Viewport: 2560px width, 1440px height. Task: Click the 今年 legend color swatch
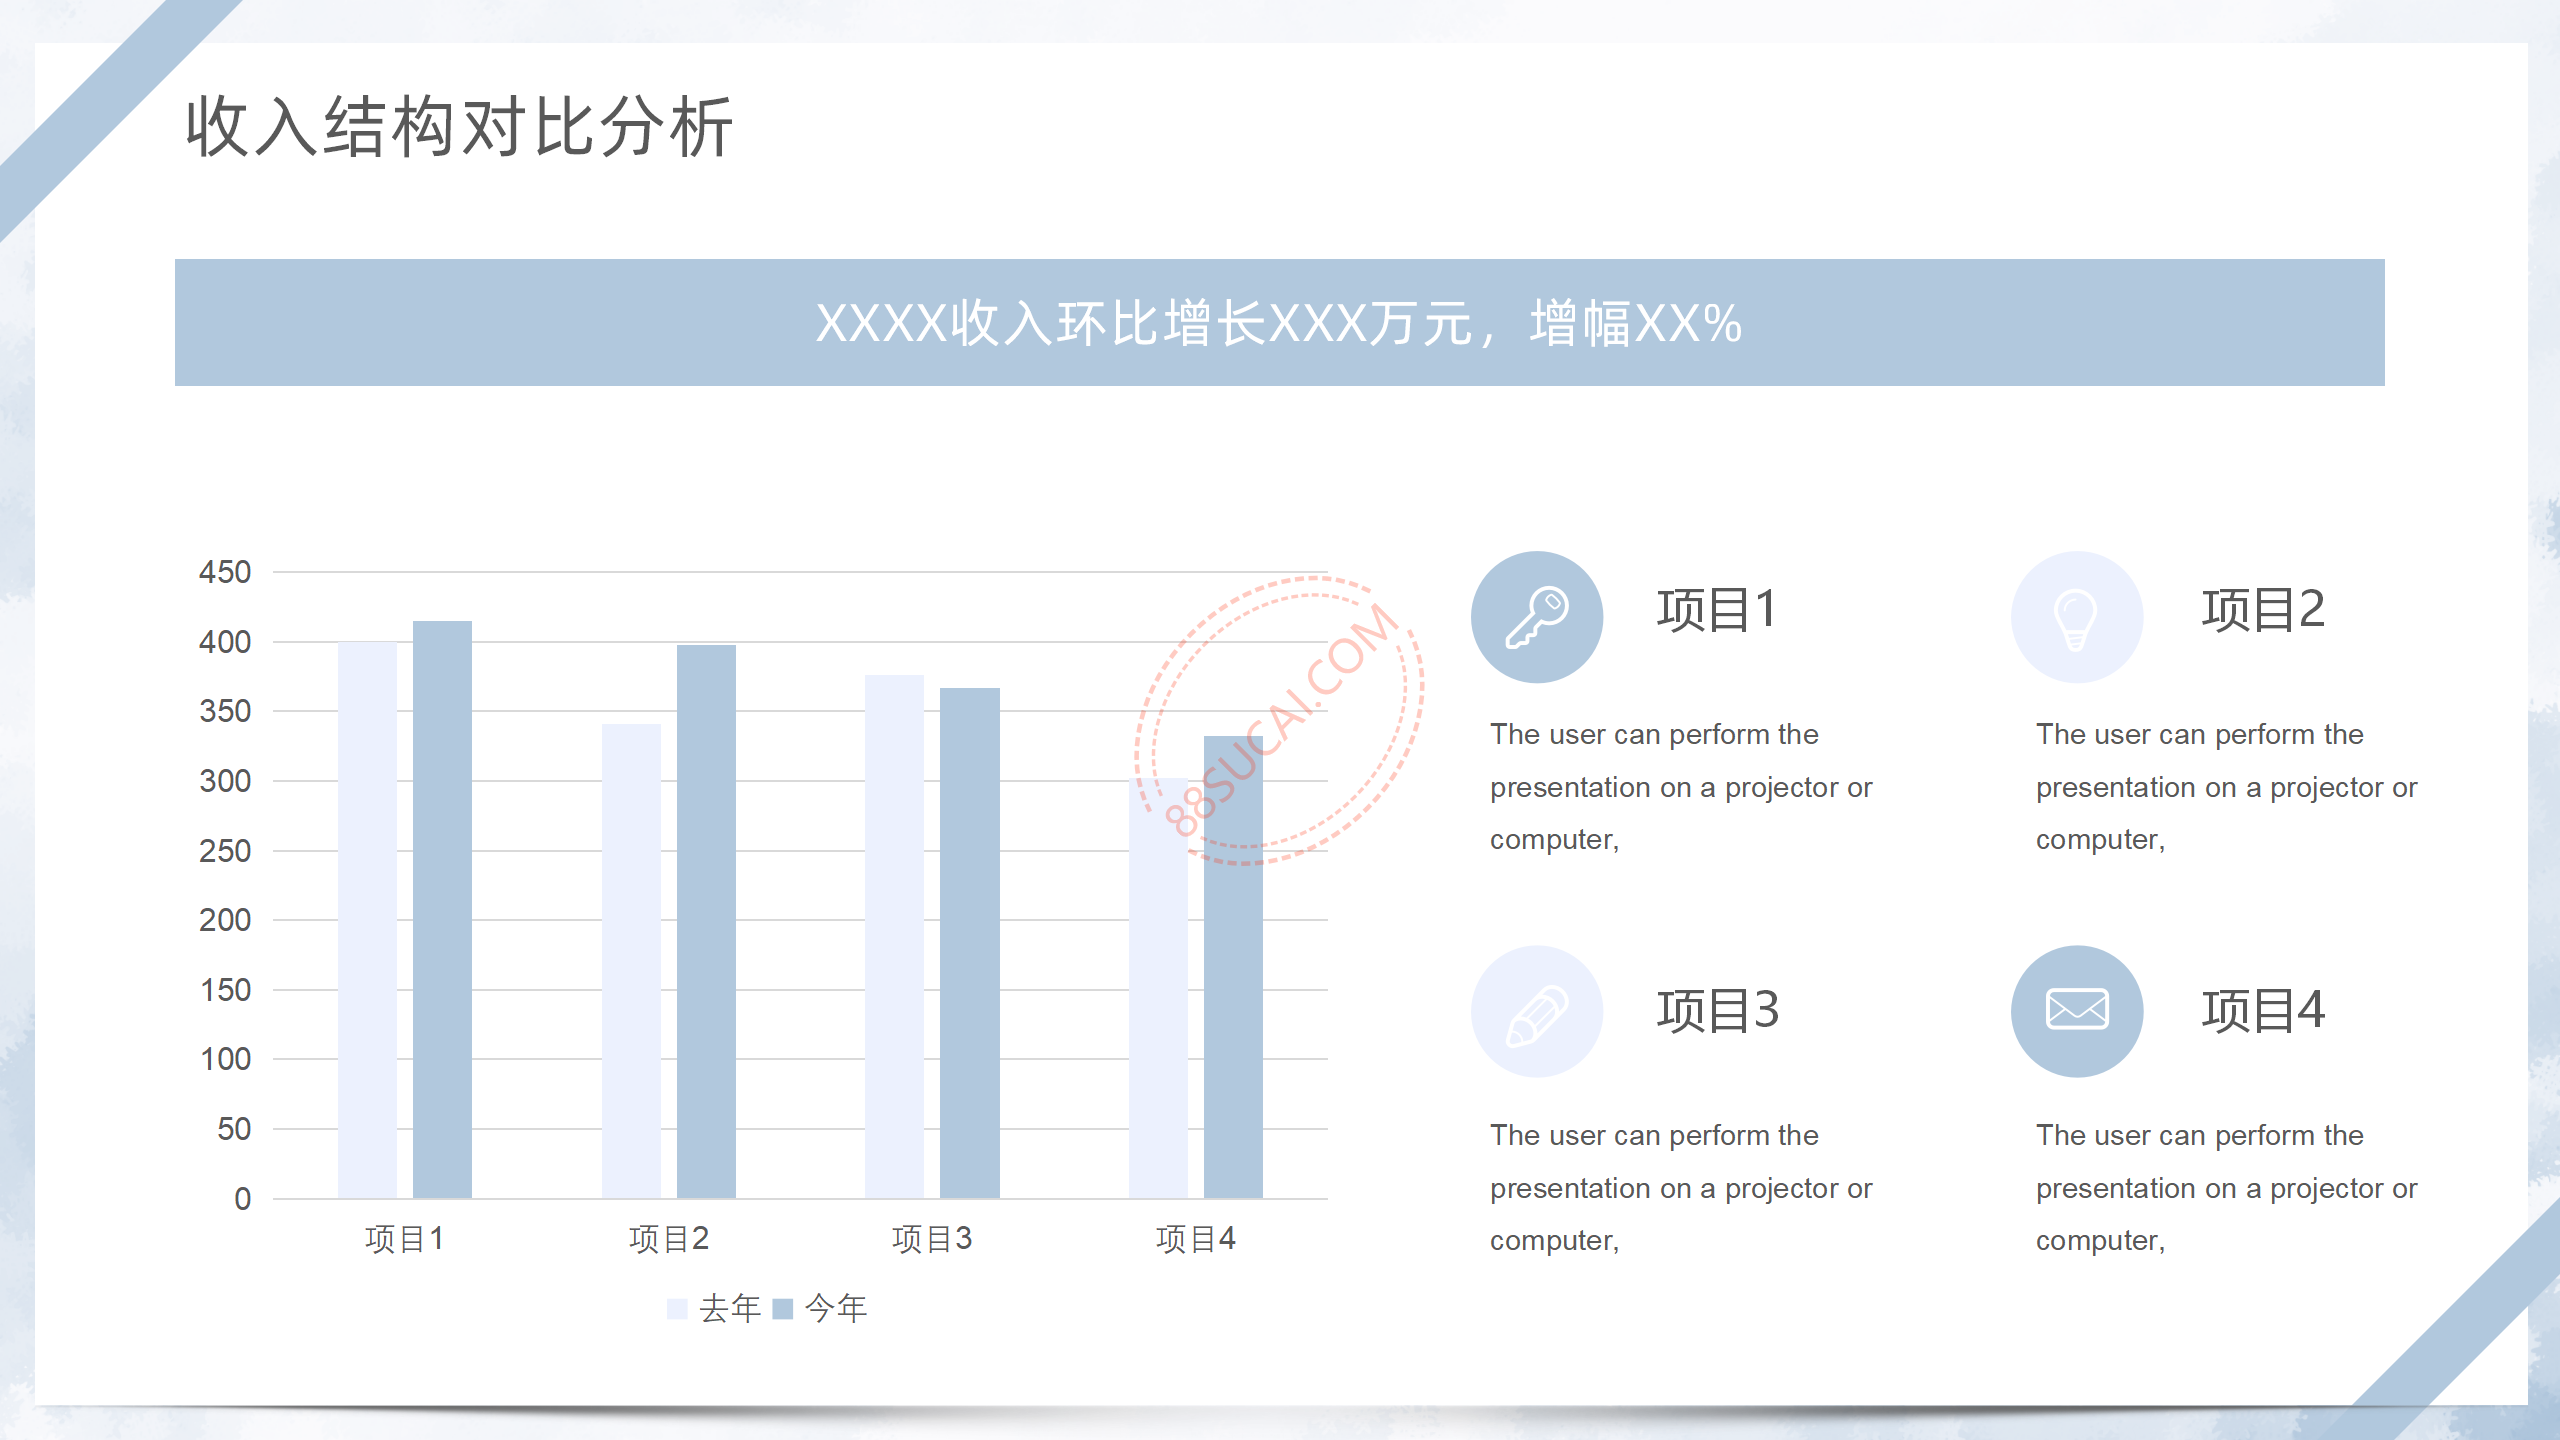coord(783,1309)
